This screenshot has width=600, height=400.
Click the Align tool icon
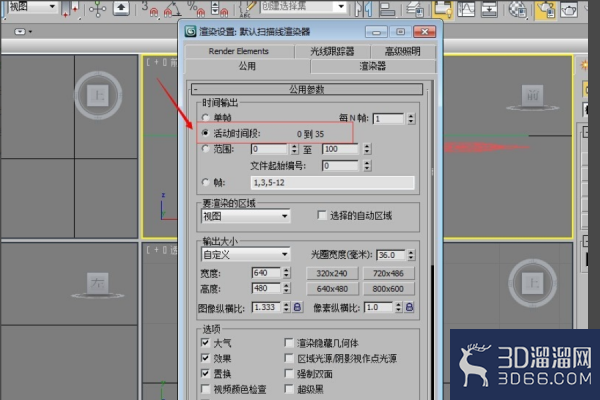coord(386,8)
